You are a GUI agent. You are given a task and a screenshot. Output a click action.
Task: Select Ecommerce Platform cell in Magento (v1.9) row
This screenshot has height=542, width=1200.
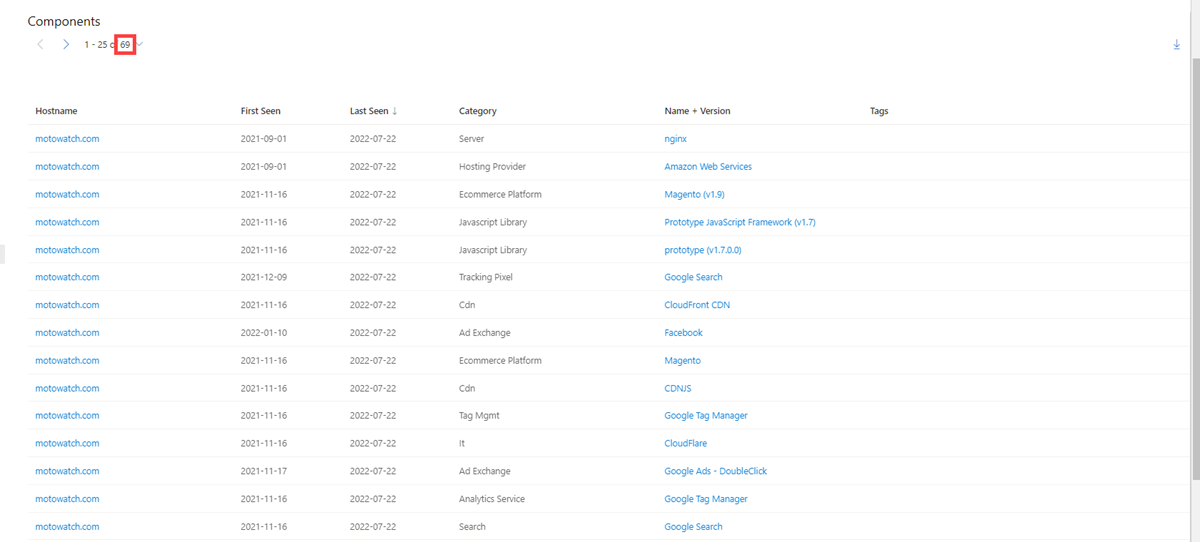pyautogui.click(x=500, y=194)
